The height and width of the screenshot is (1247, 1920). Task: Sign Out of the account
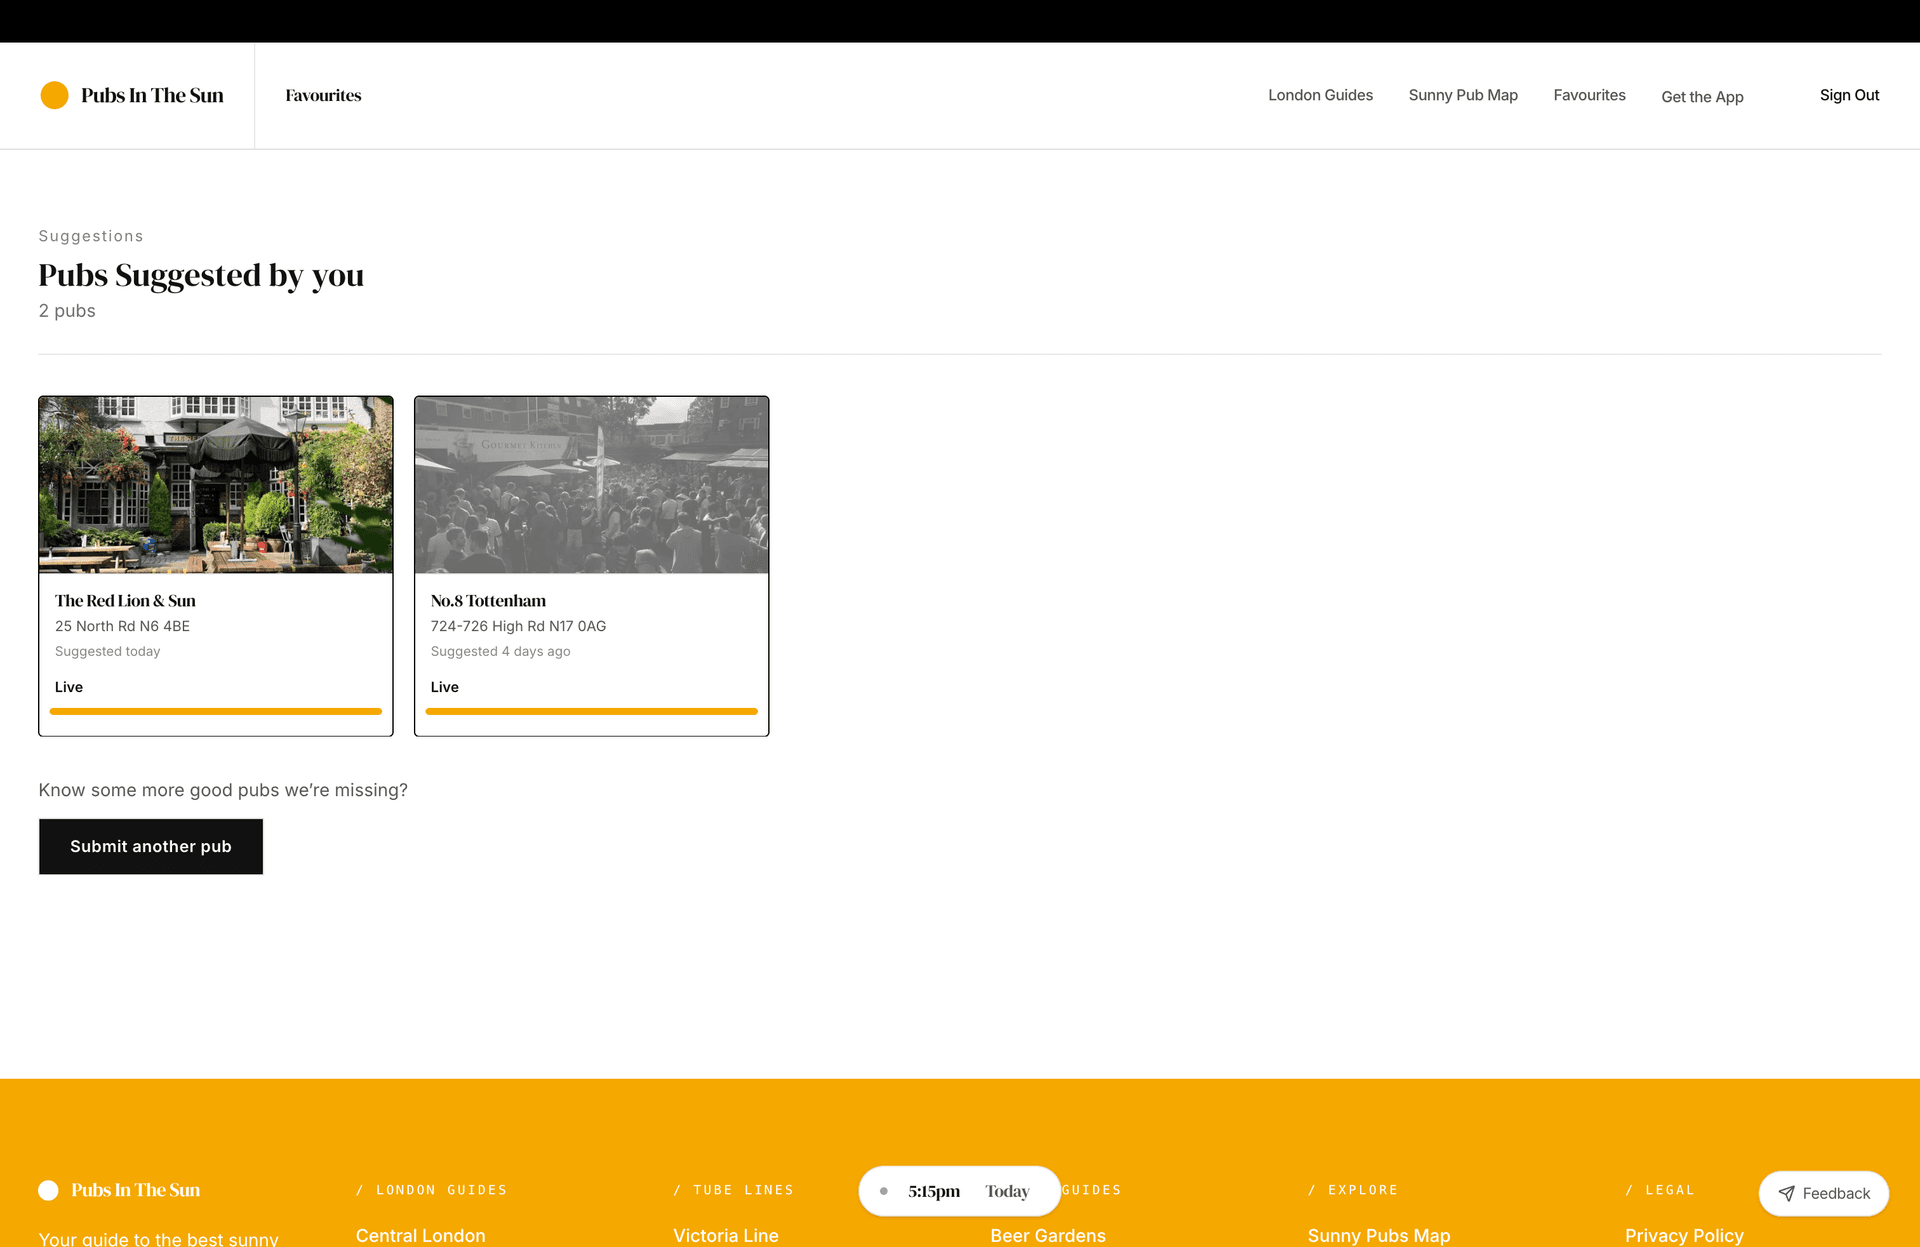coord(1849,95)
